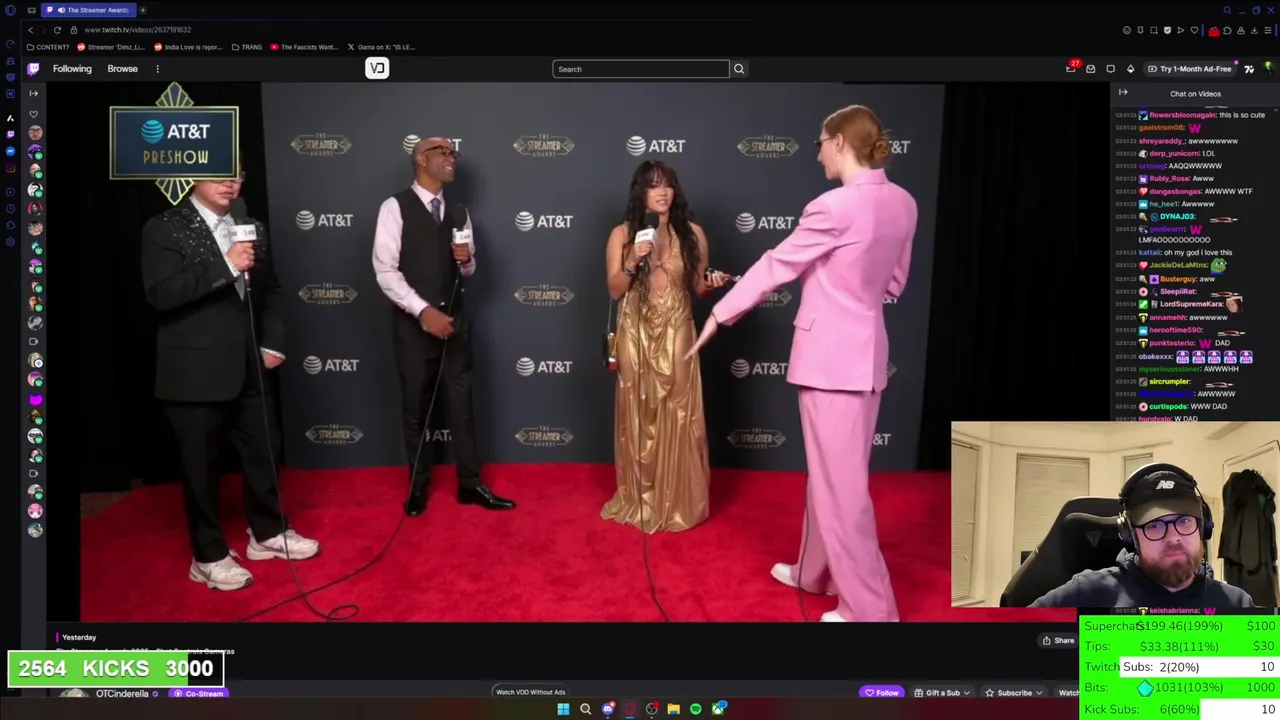The width and height of the screenshot is (1280, 720).
Task: Open Subscribe dropdown arrow
Action: click(1040, 693)
